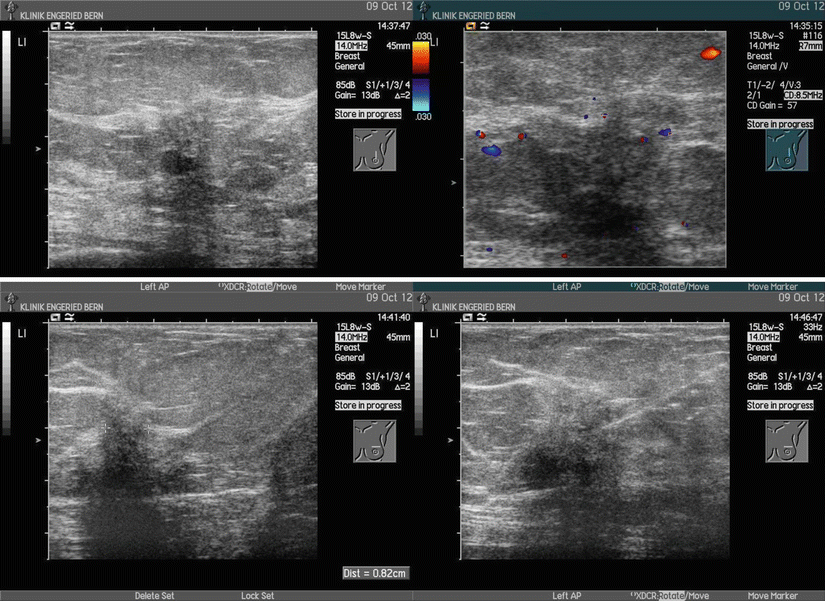Click the focus depth arrow in top-left panel
The width and height of the screenshot is (825, 601).
pos(39,149)
